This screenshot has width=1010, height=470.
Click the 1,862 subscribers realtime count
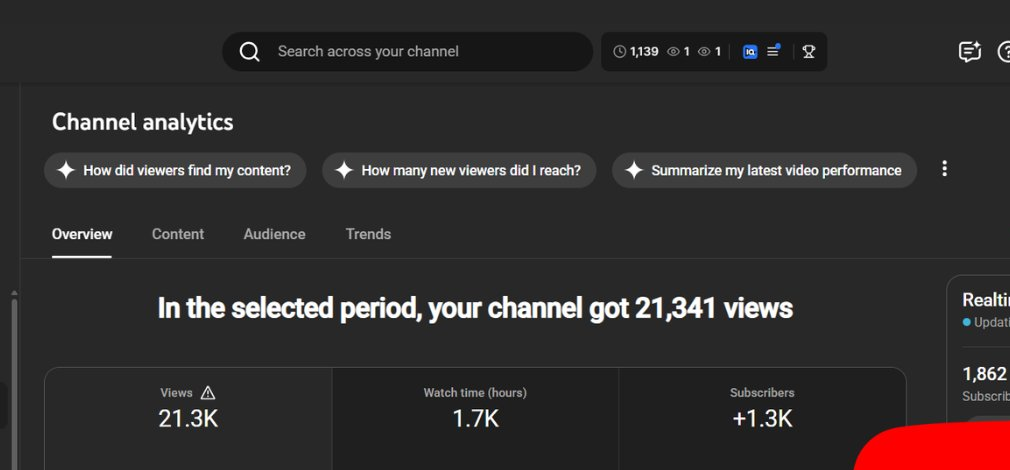[984, 374]
